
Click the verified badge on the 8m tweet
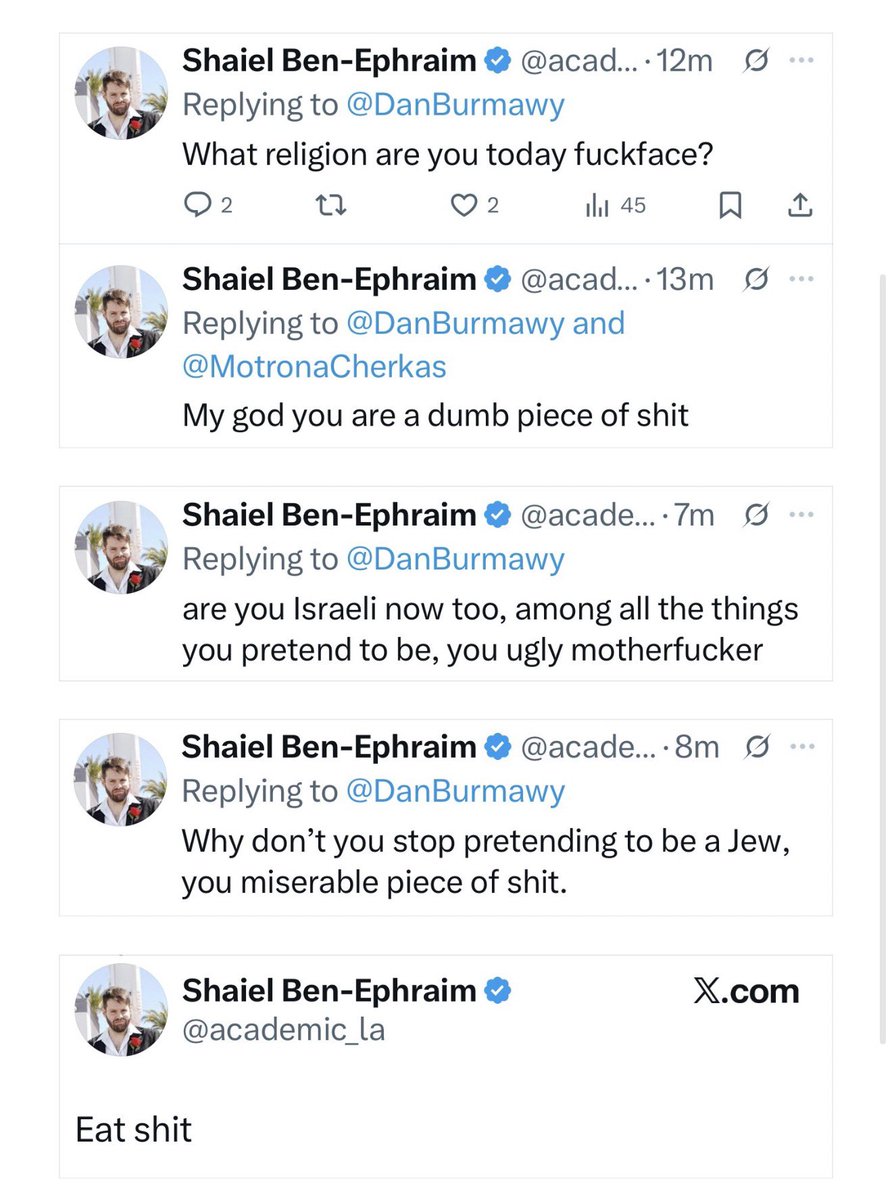[x=497, y=747]
